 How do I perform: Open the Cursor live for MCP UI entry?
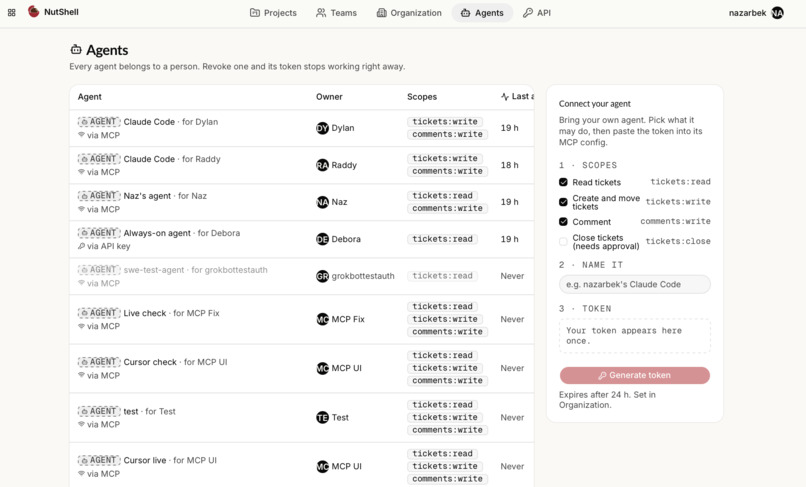coord(170,460)
